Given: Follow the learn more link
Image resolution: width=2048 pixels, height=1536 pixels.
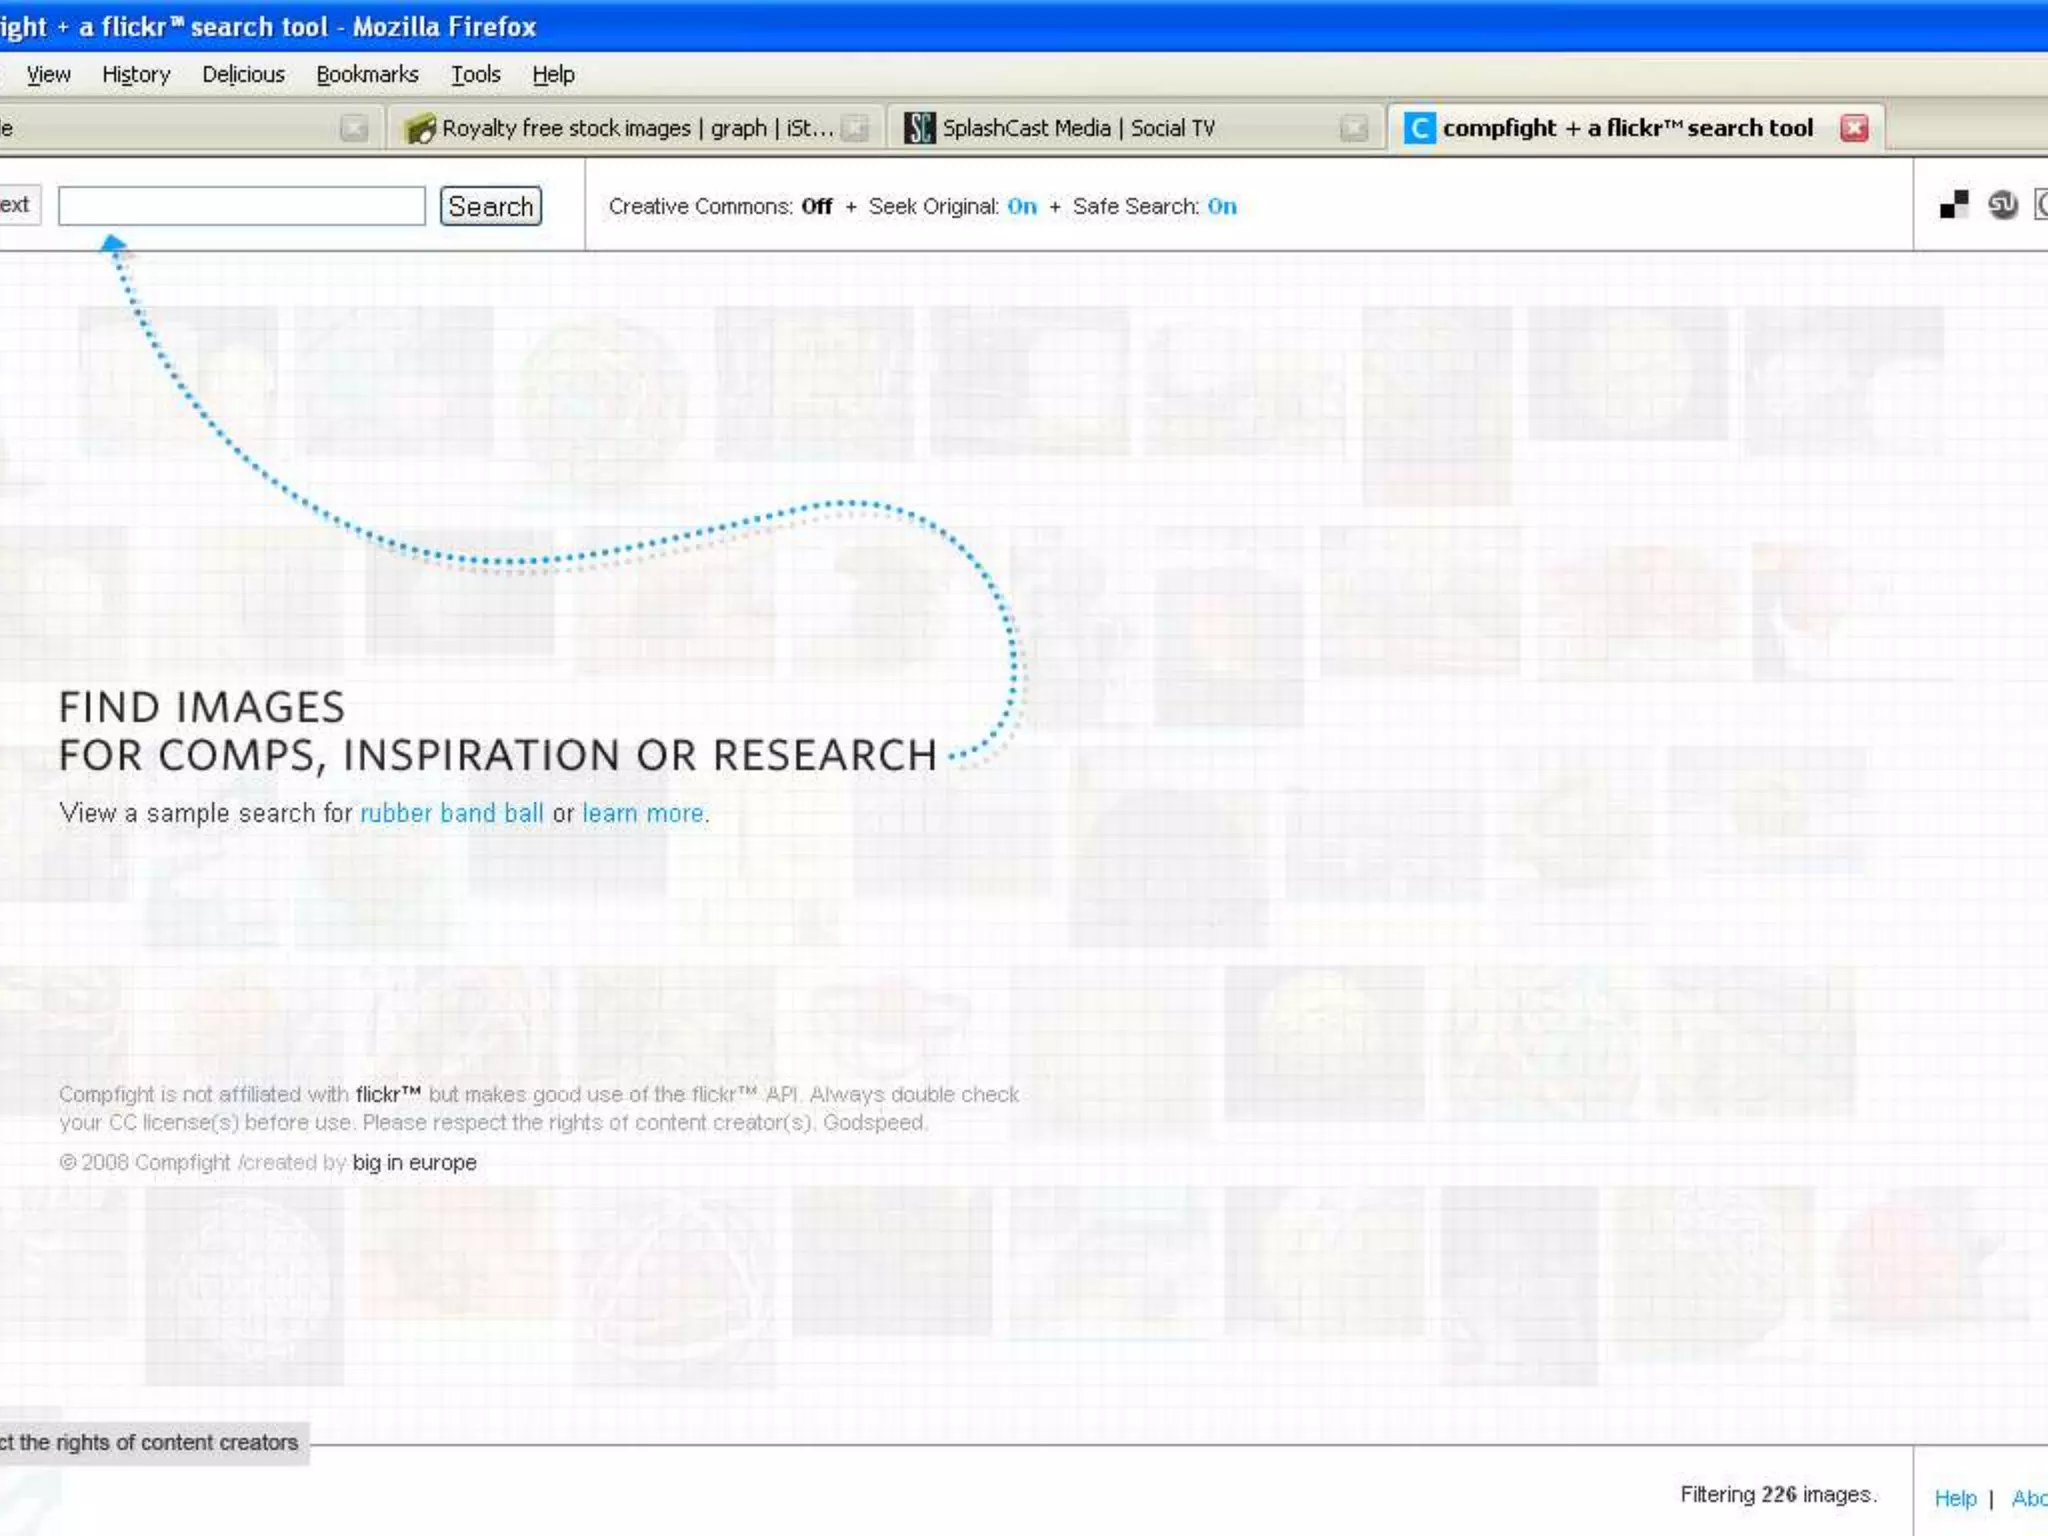Looking at the screenshot, I should pos(643,813).
